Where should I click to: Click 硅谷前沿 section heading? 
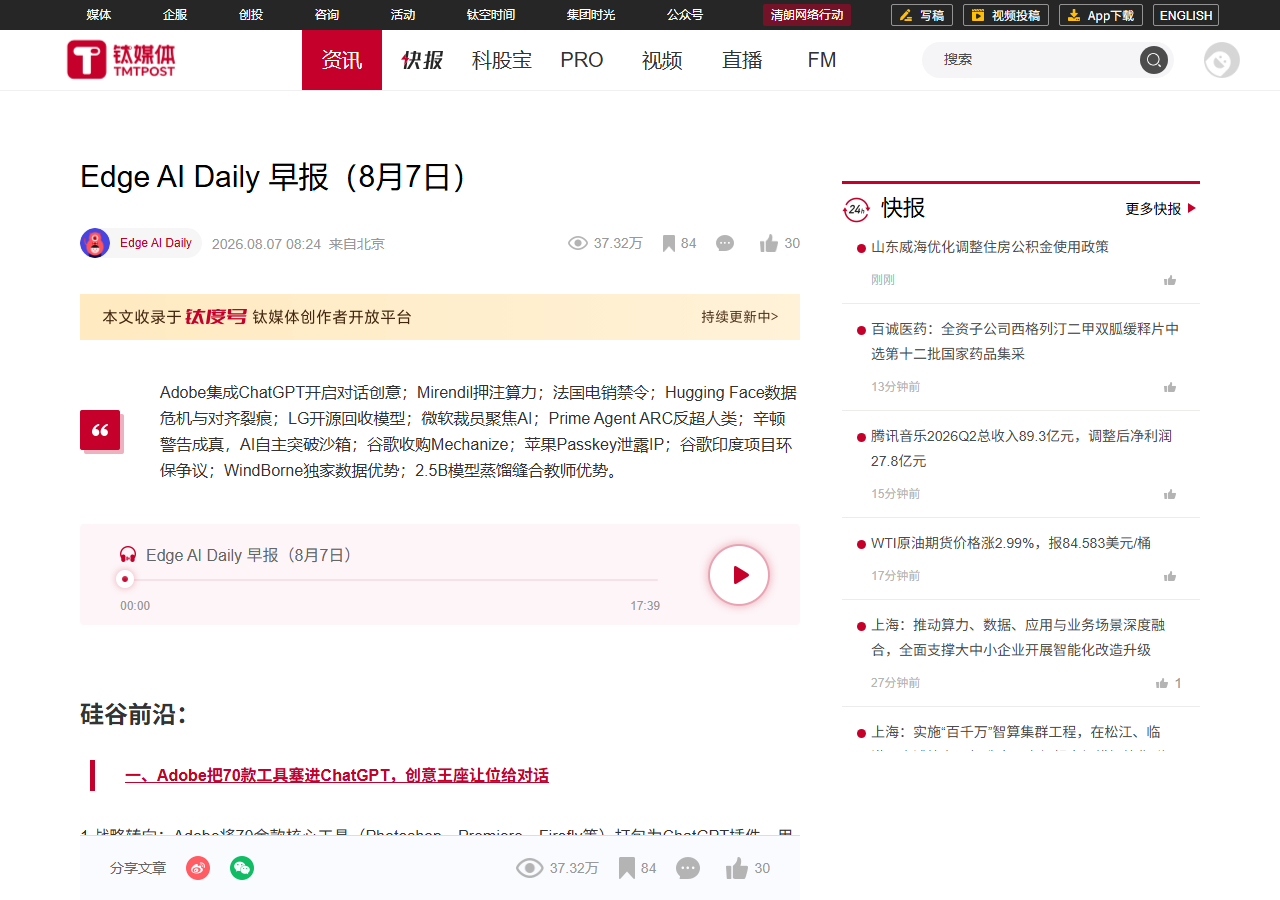click(134, 715)
